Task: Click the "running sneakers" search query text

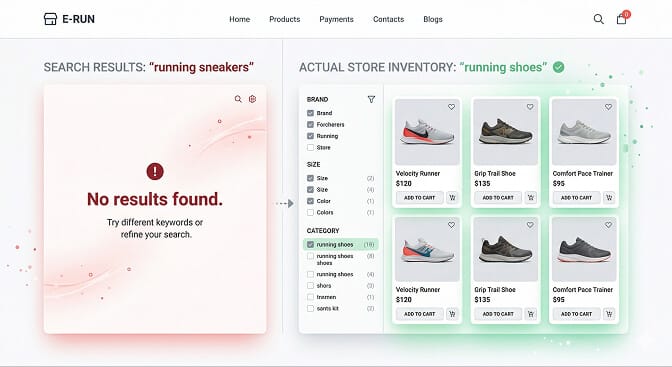Action: click(201, 67)
